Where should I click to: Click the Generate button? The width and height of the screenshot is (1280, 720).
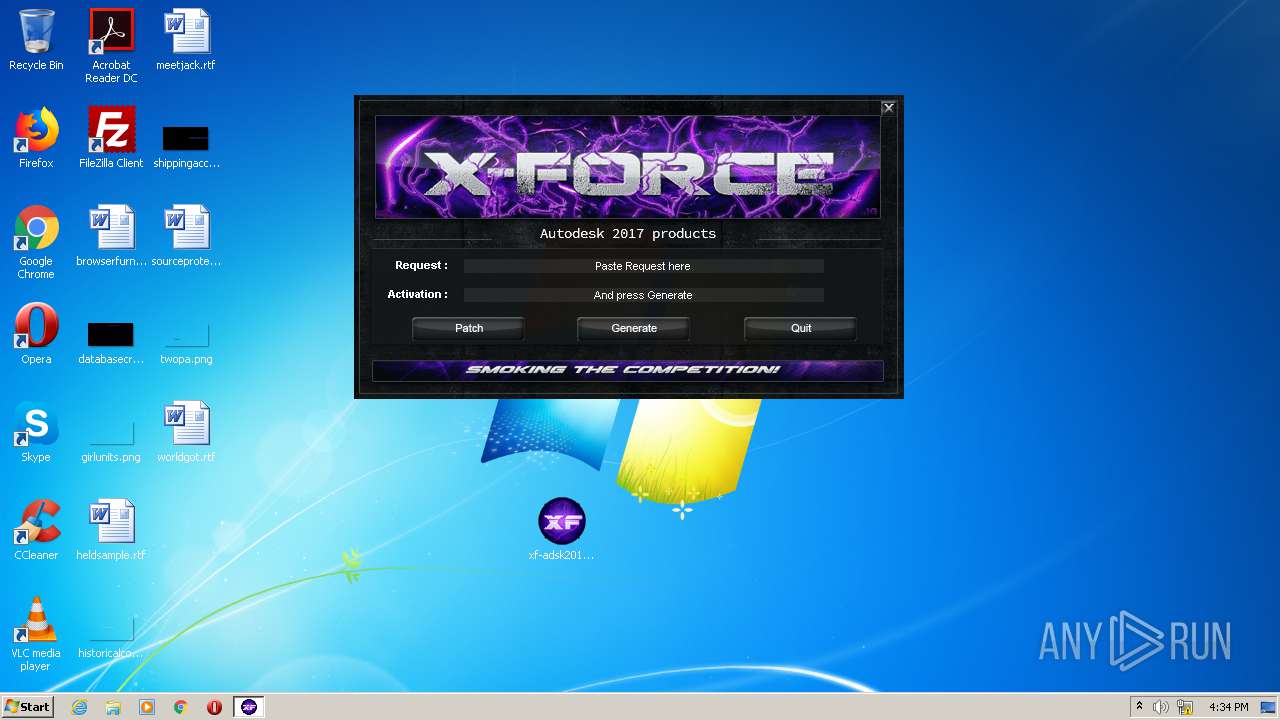click(x=634, y=328)
